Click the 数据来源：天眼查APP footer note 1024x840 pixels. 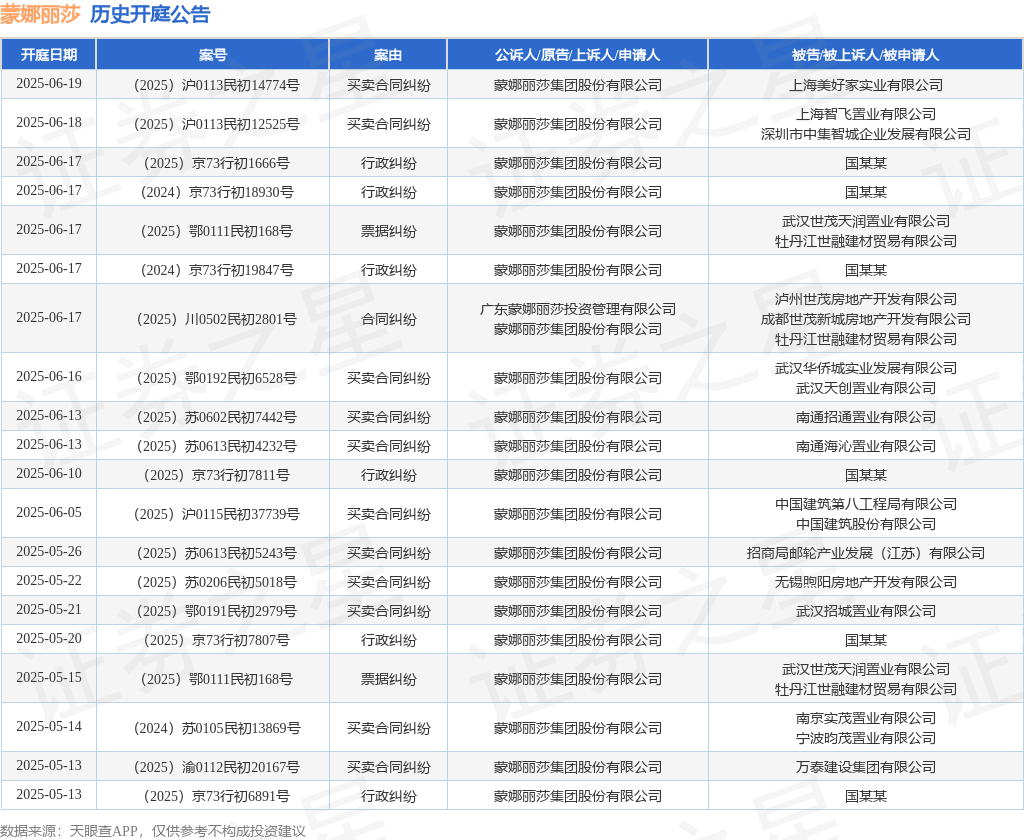pyautogui.click(x=153, y=831)
